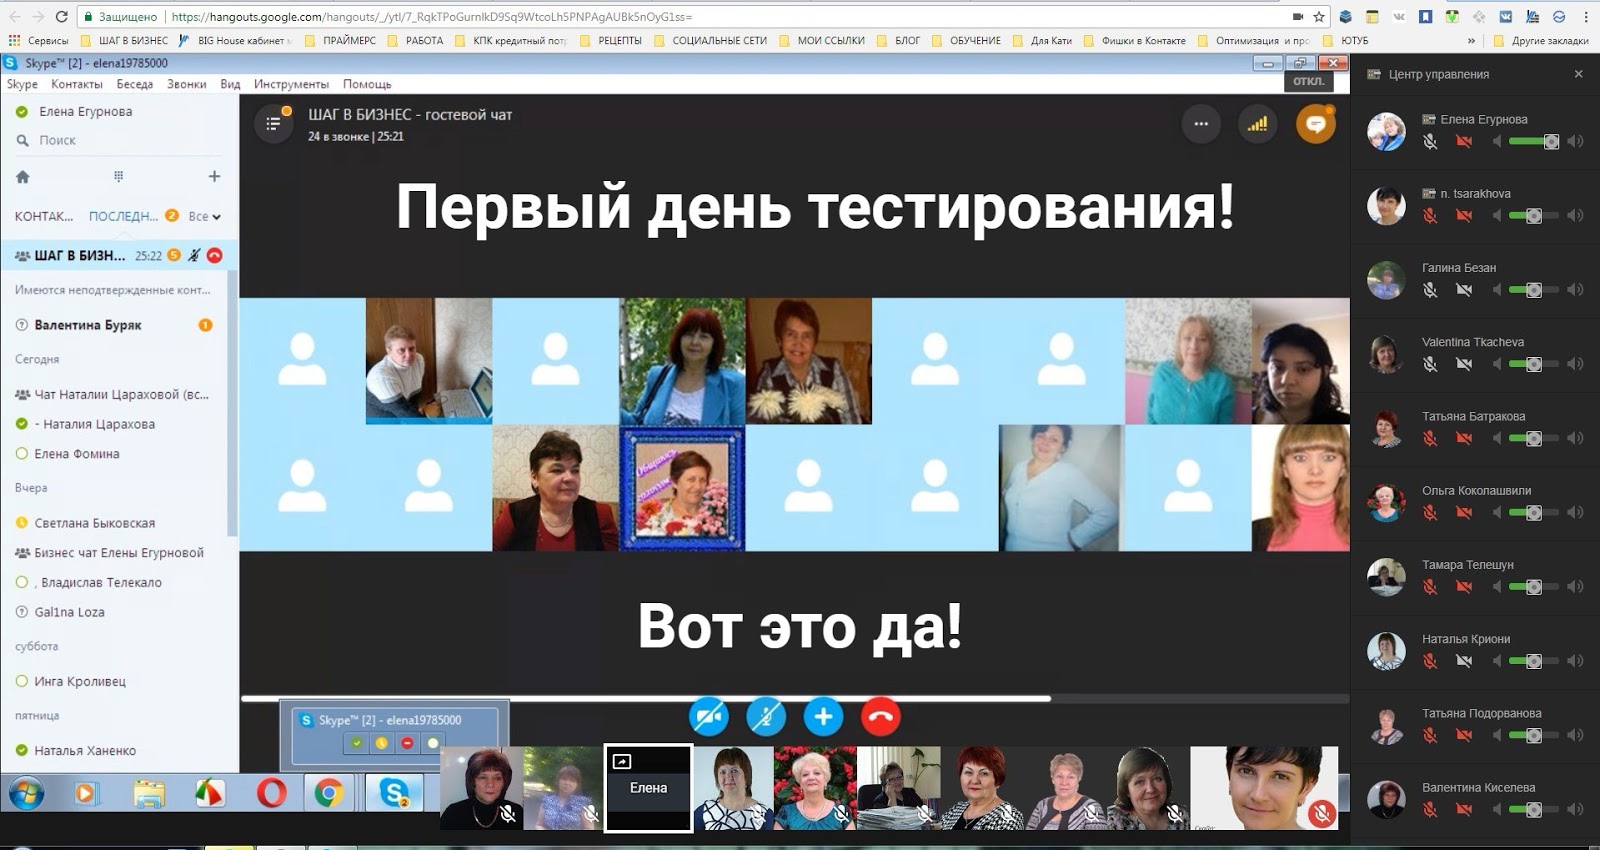
Task: Open the Контакты menu
Action: point(77,84)
